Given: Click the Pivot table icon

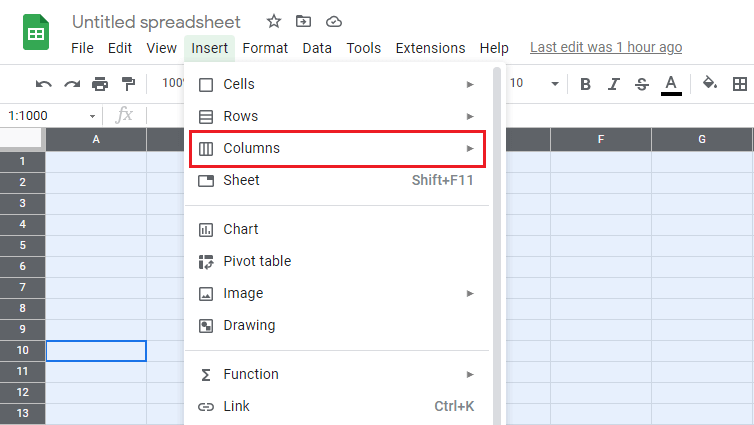Looking at the screenshot, I should tap(206, 262).
